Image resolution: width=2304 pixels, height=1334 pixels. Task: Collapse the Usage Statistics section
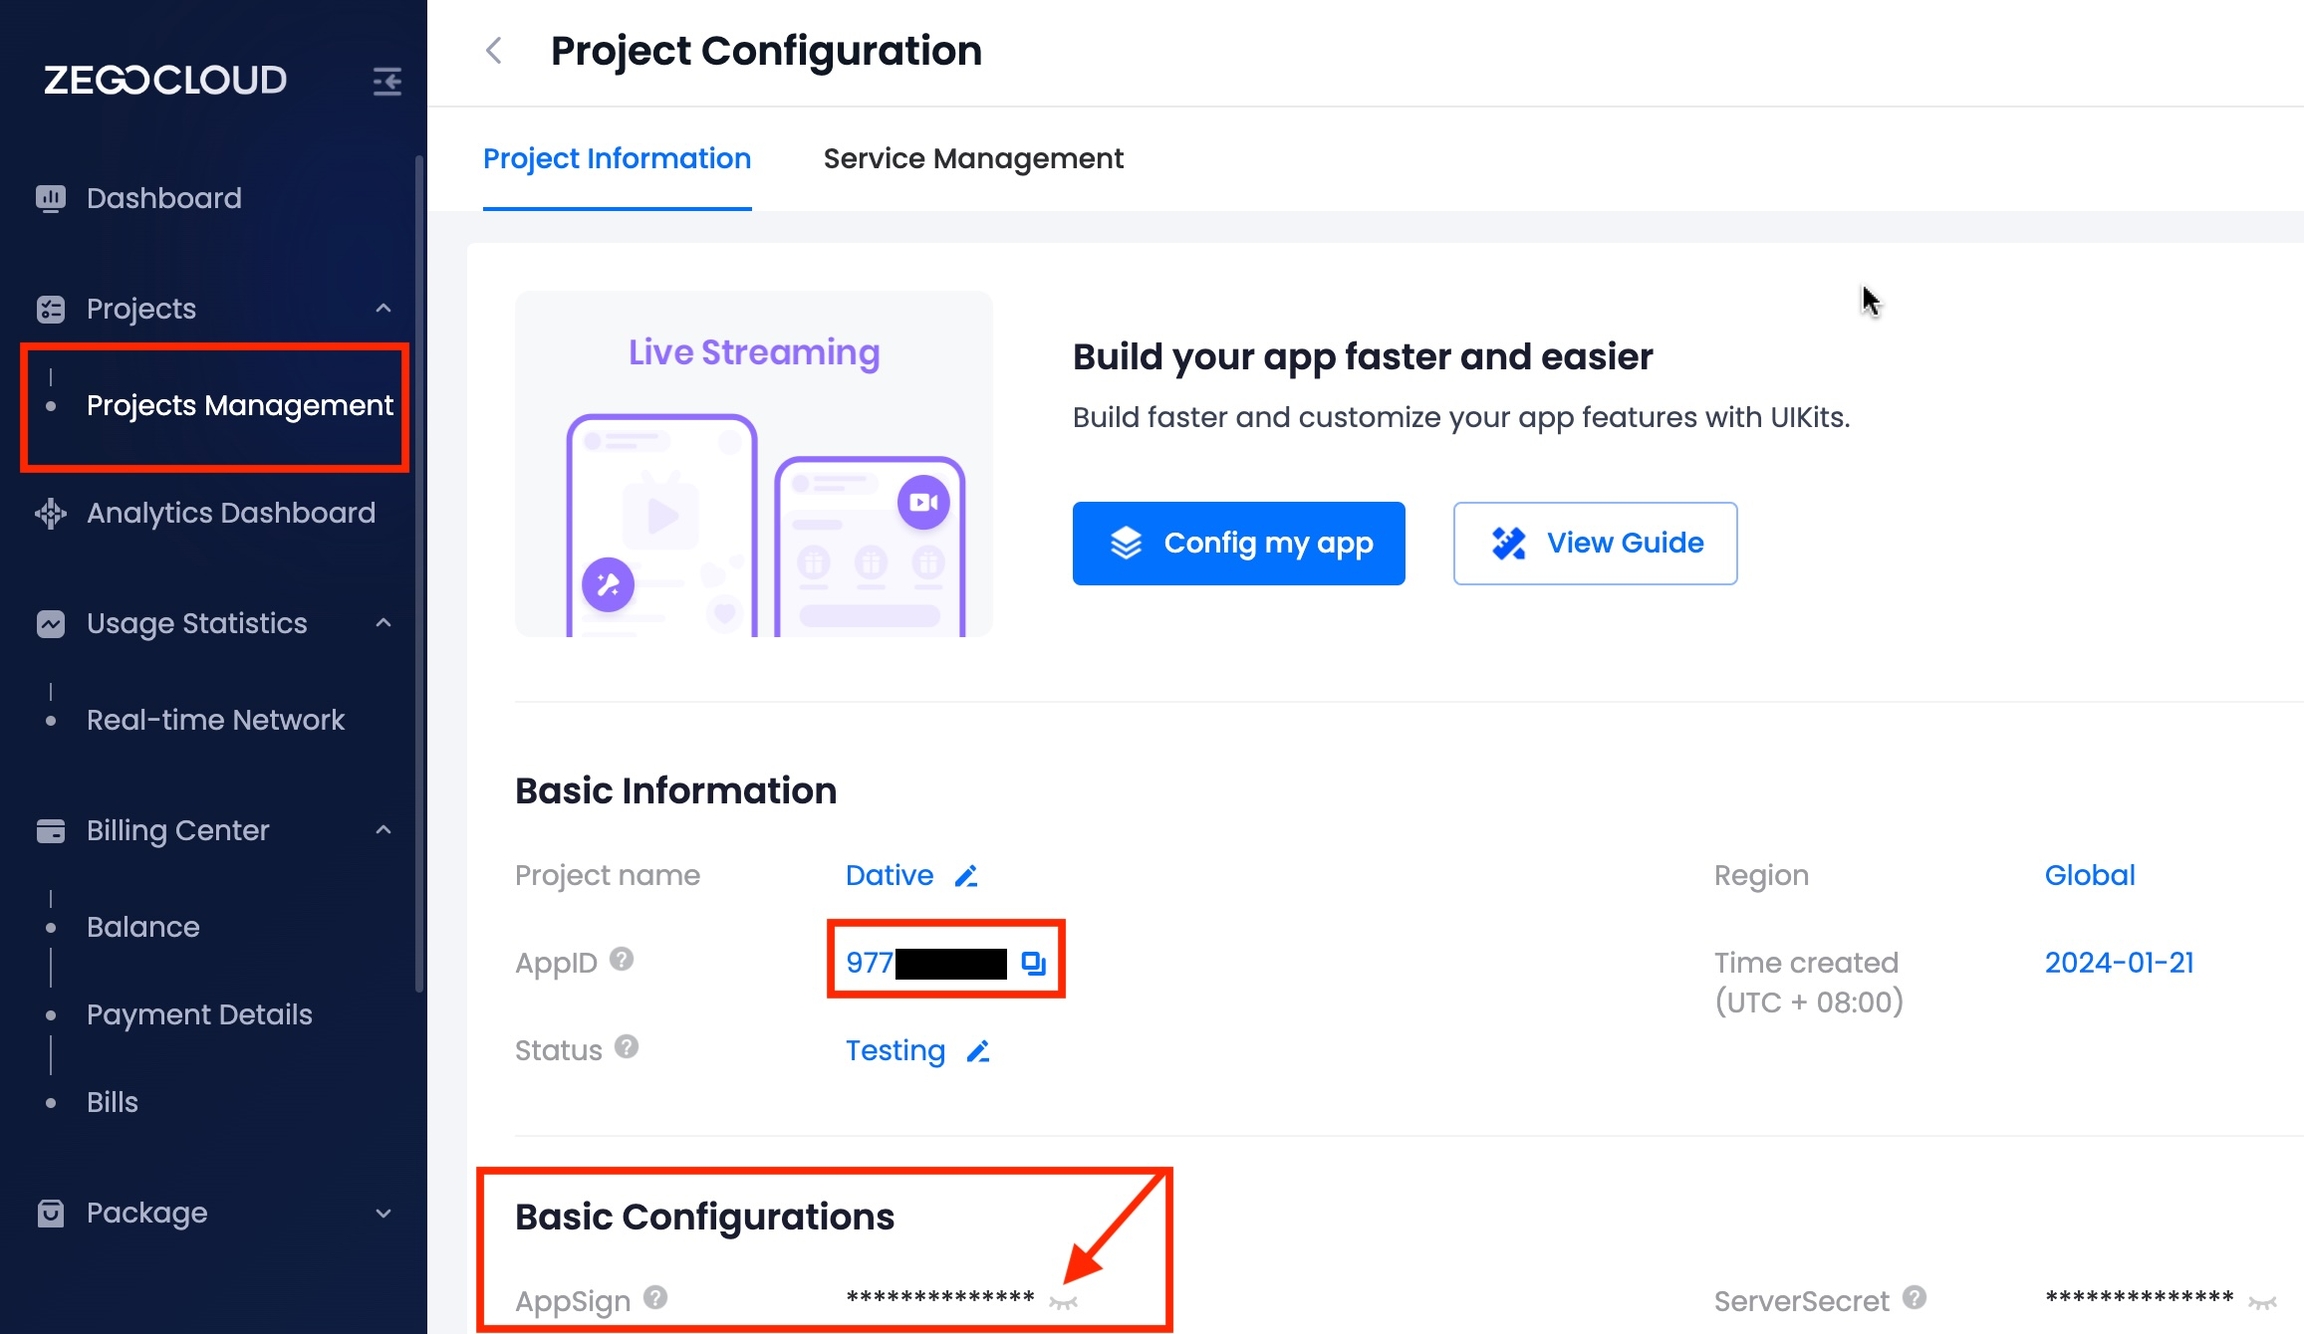coord(383,623)
